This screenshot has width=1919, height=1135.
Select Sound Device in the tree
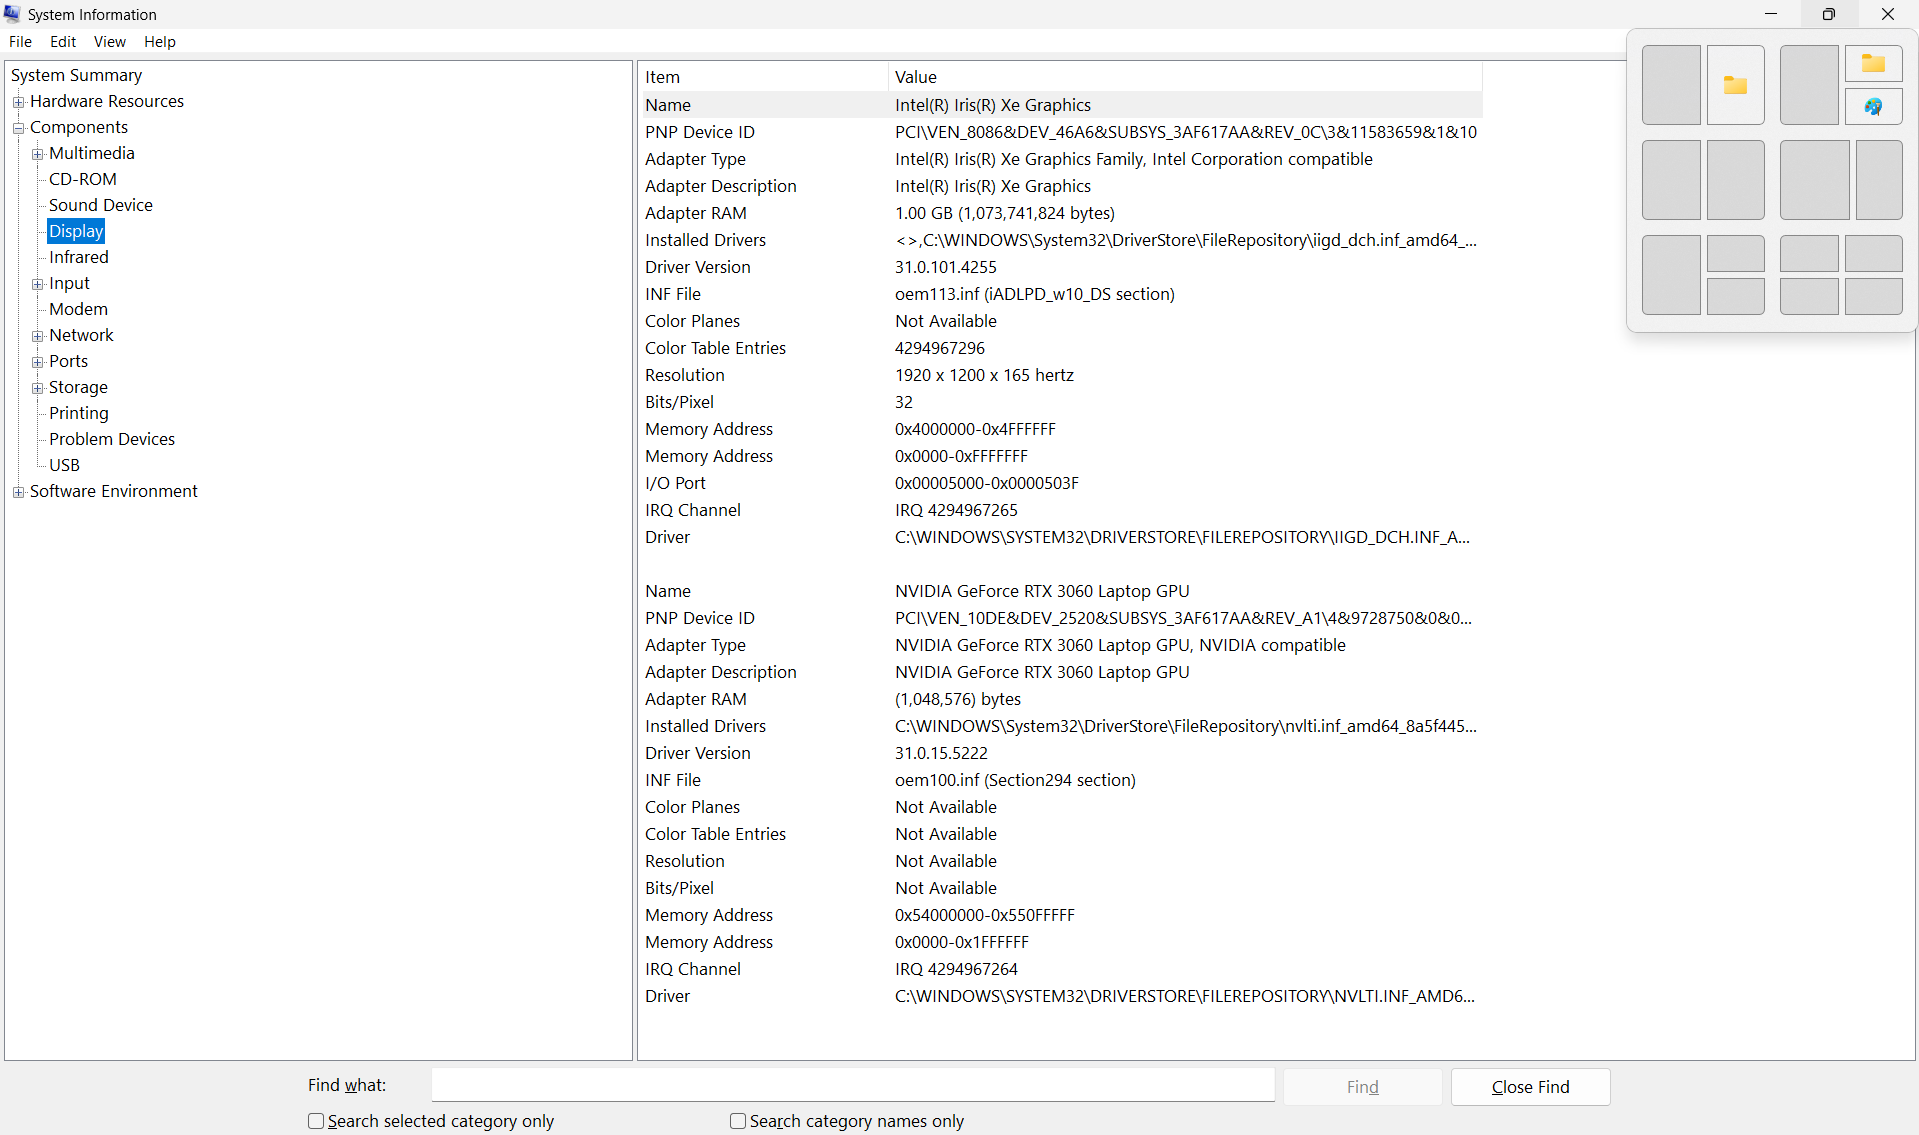pos(100,205)
